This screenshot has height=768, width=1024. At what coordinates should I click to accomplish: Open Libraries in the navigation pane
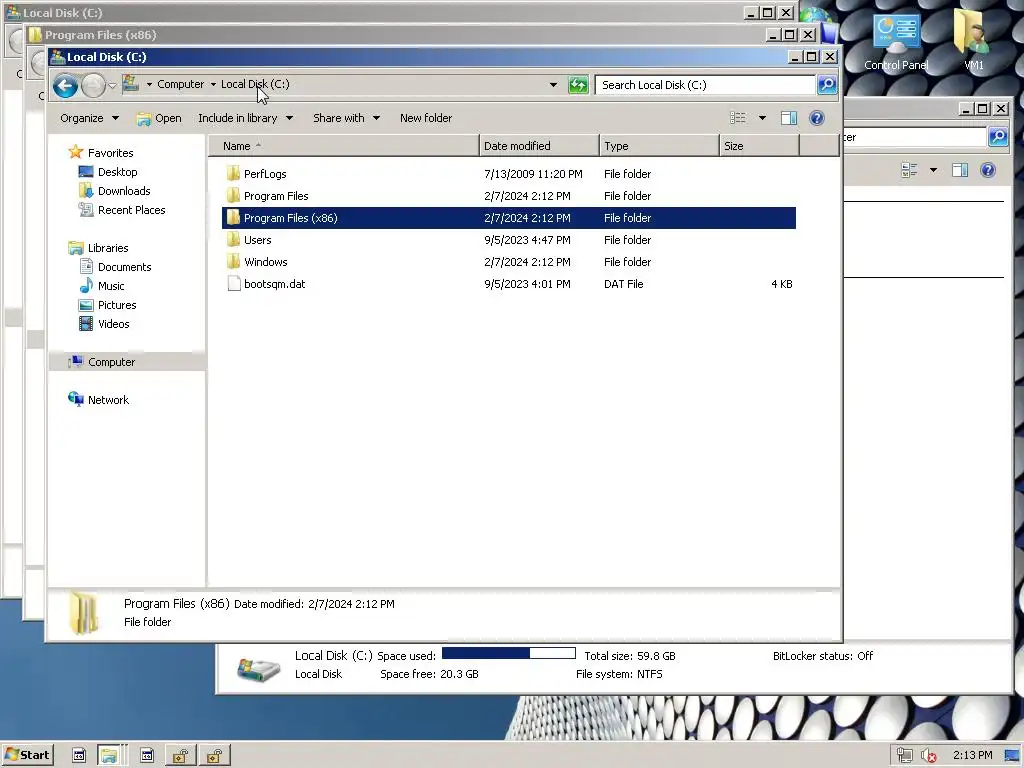point(108,248)
